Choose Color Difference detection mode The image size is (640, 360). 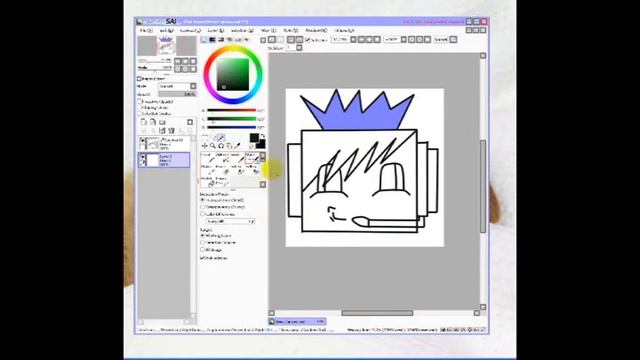[x=202, y=214]
